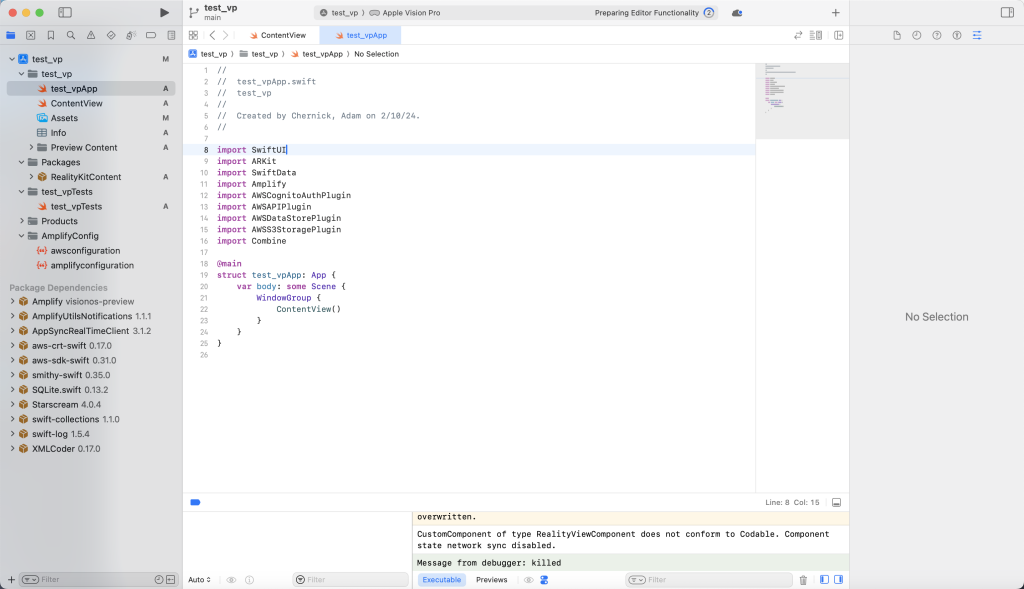Open the Find navigator magnifying glass
The width and height of the screenshot is (1024, 589).
(70, 33)
